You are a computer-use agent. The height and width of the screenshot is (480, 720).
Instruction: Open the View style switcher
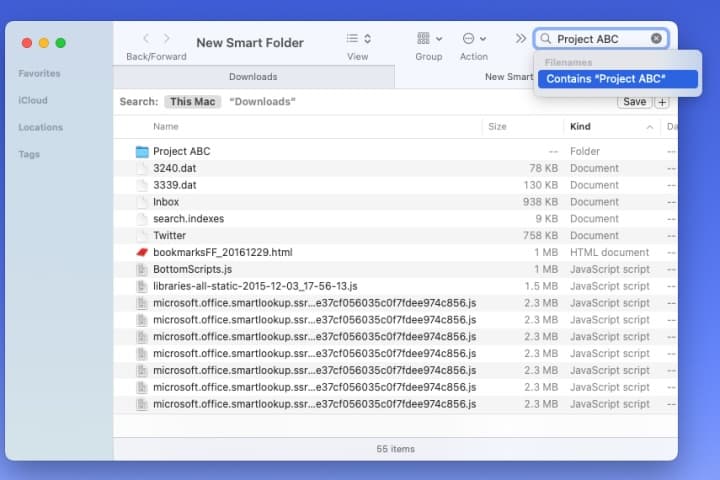tap(358, 39)
